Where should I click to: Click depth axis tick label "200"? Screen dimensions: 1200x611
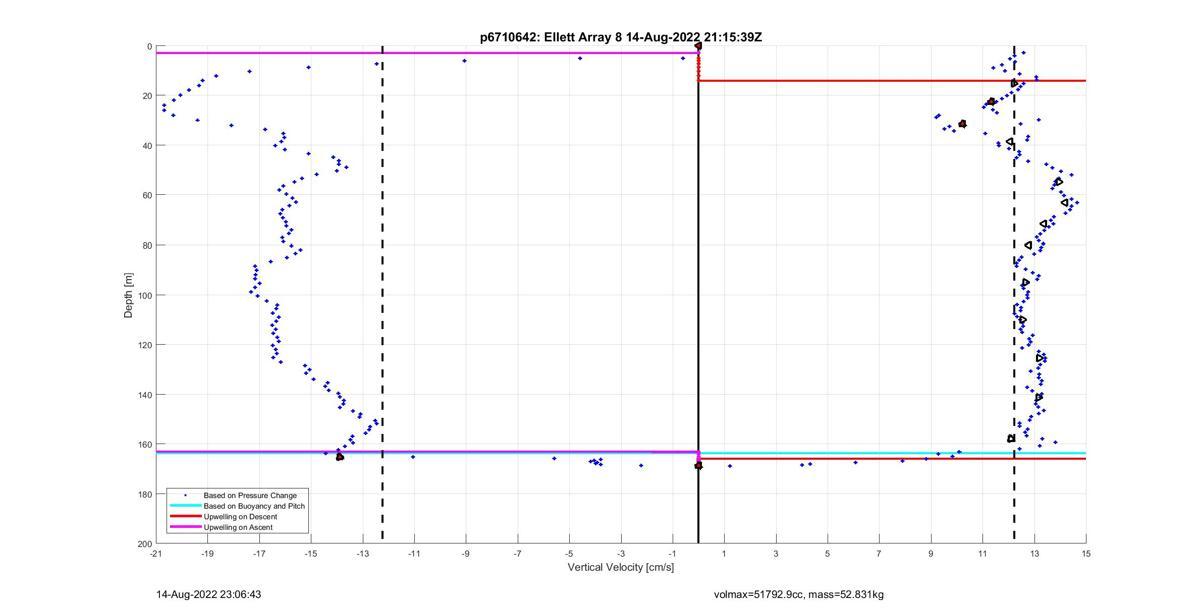[143, 543]
